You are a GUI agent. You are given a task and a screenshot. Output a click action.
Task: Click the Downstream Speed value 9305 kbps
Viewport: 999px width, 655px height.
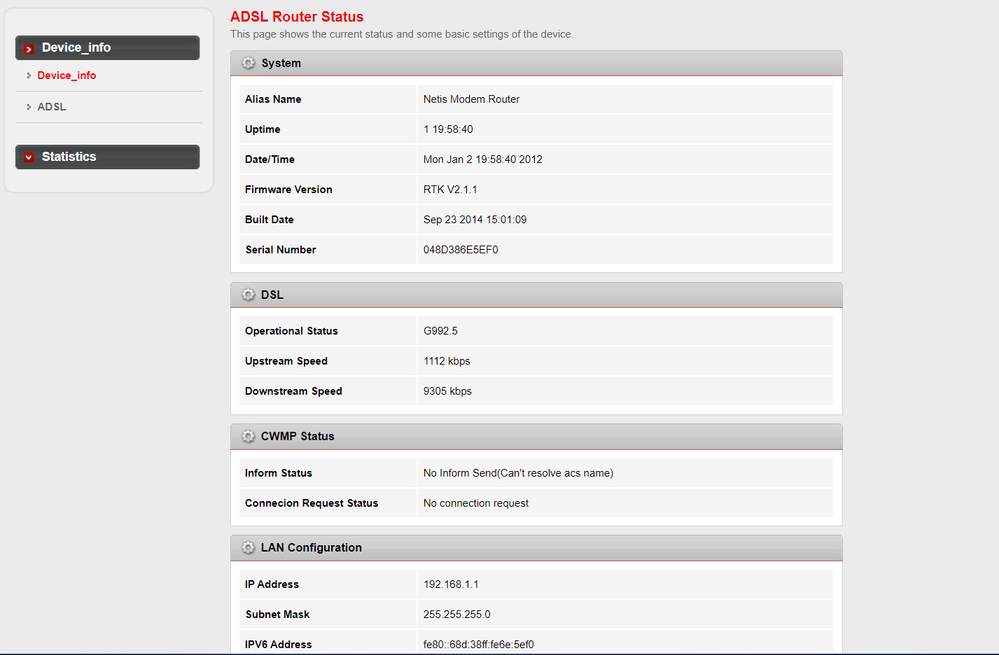pyautogui.click(x=447, y=392)
